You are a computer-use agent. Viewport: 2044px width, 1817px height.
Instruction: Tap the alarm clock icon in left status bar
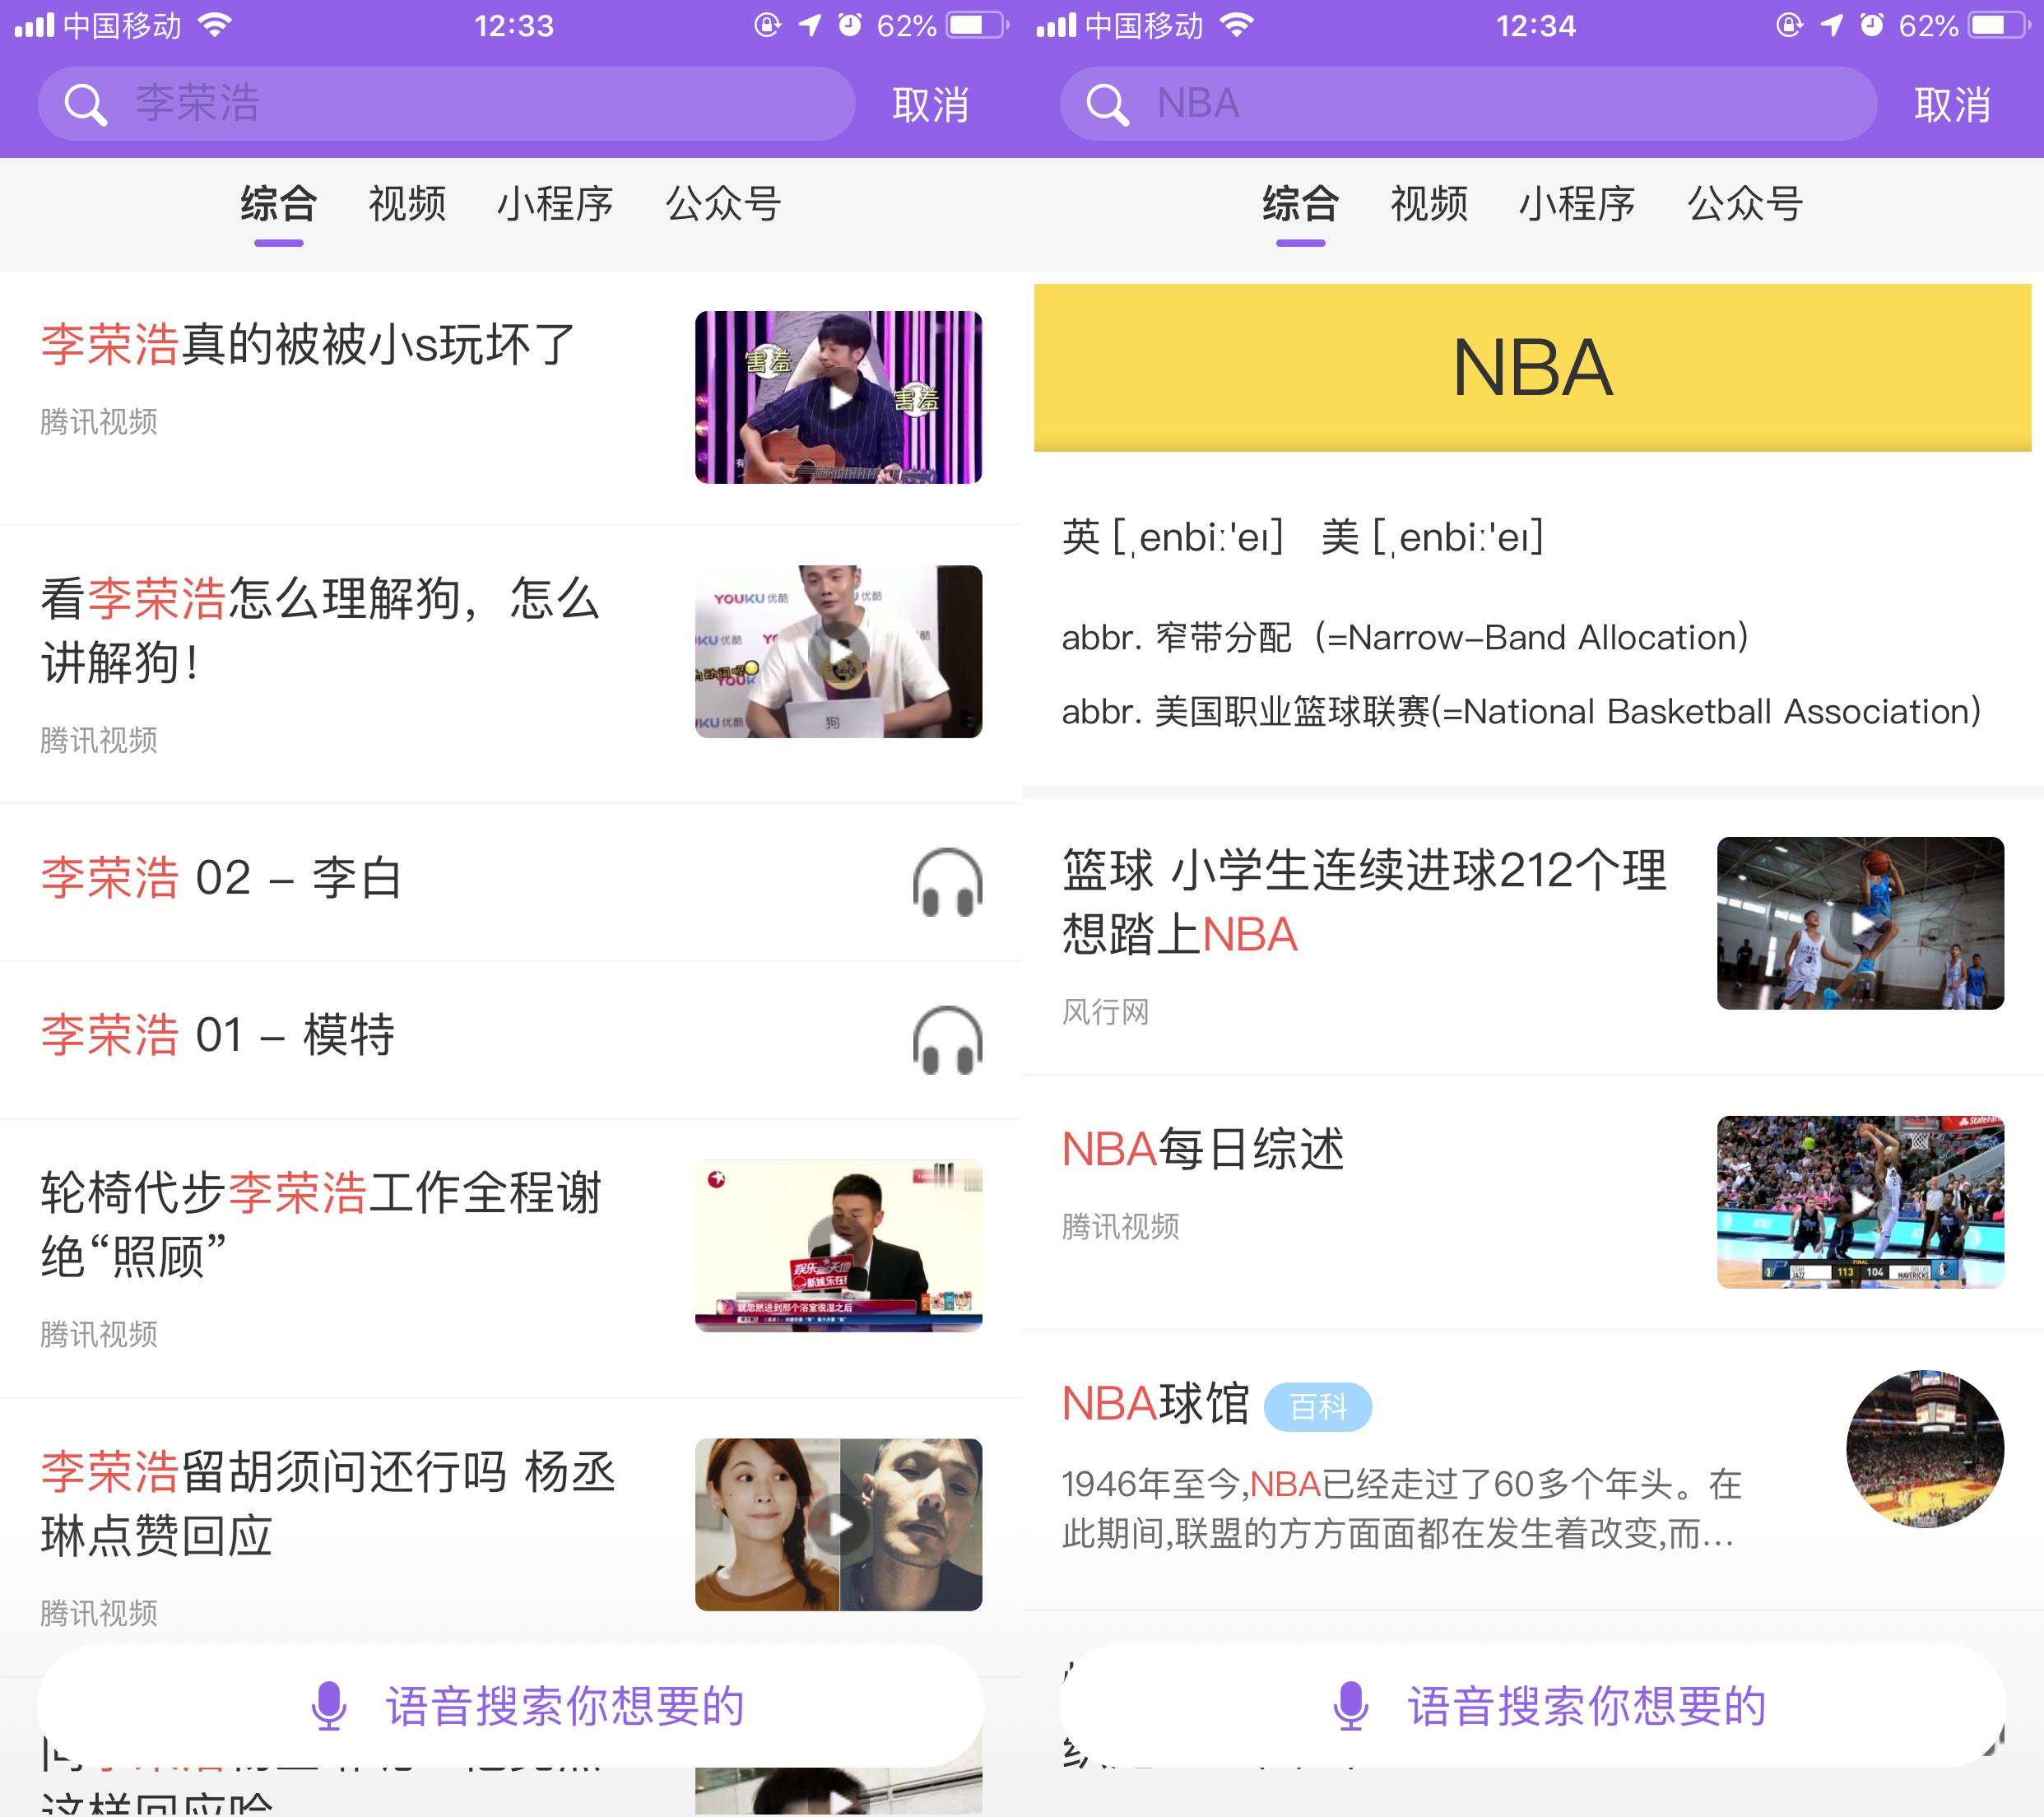click(x=850, y=25)
